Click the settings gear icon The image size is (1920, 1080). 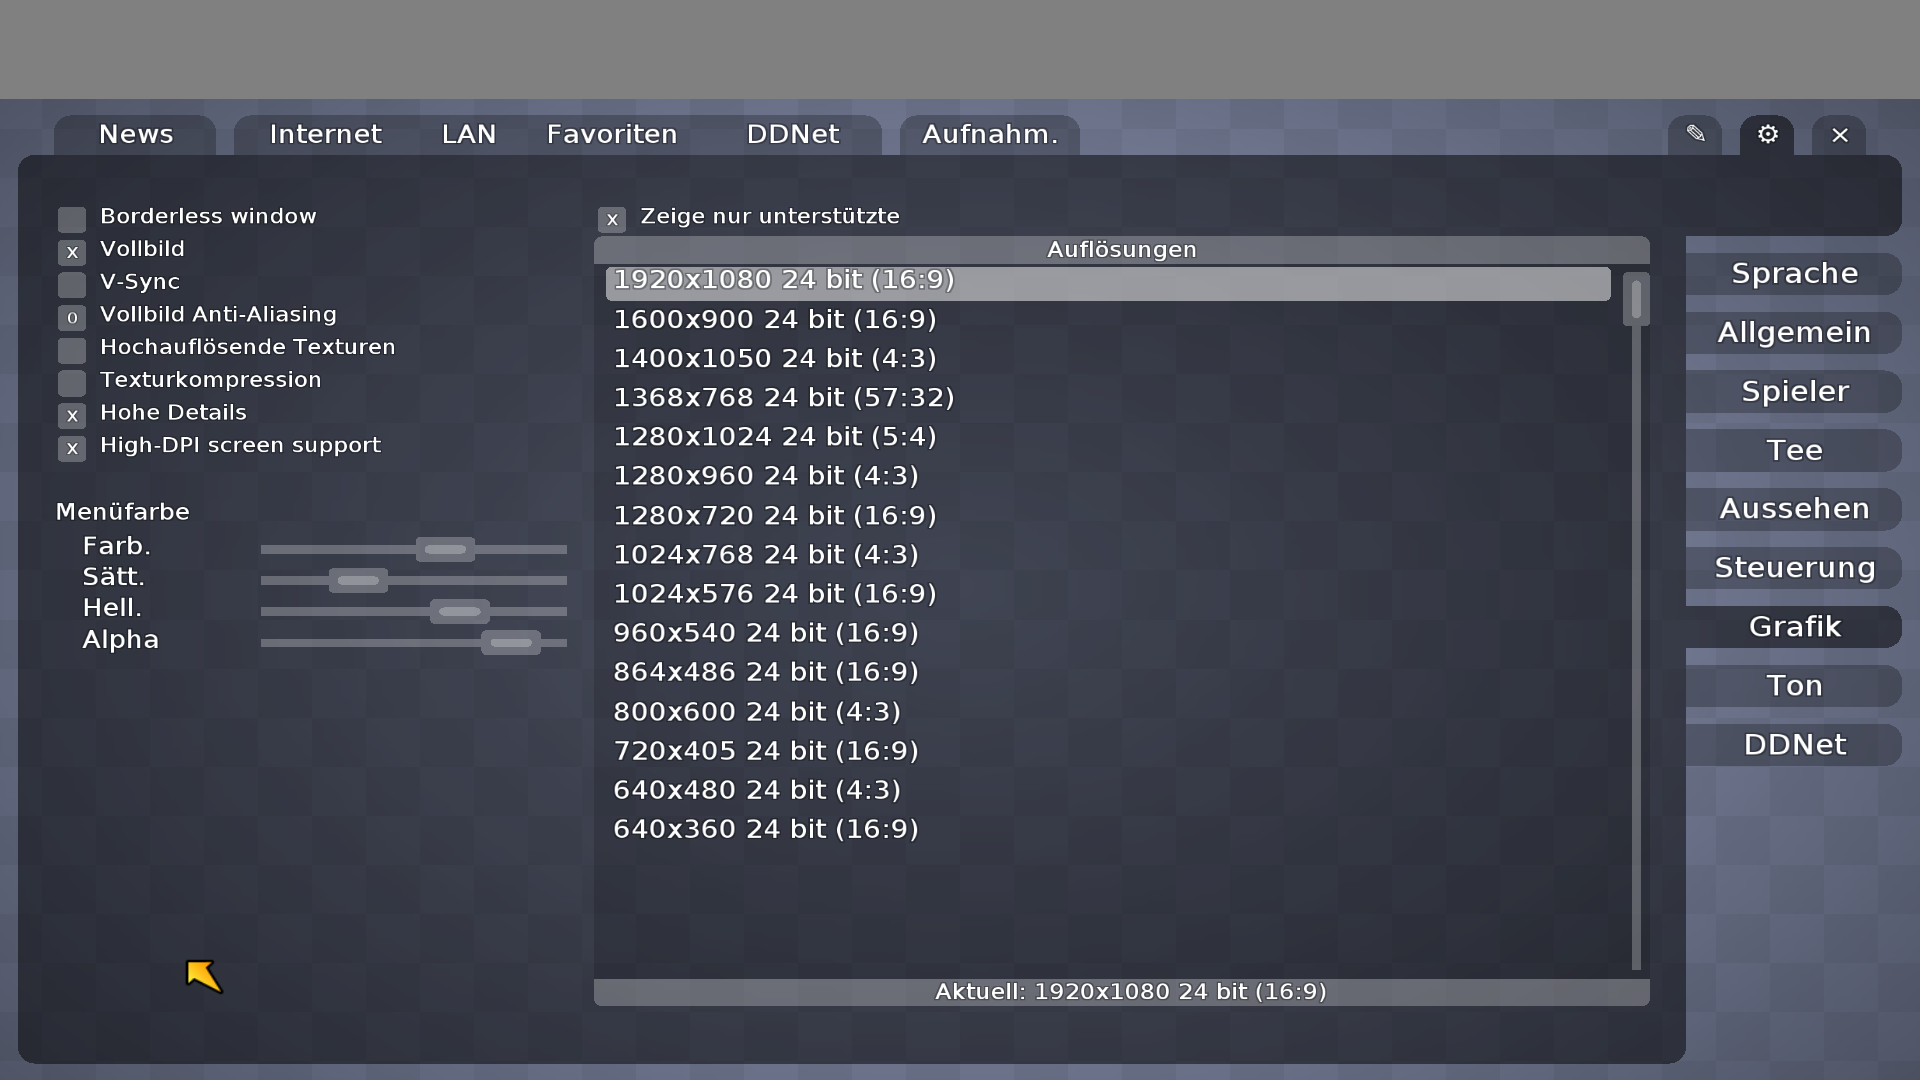coord(1767,134)
